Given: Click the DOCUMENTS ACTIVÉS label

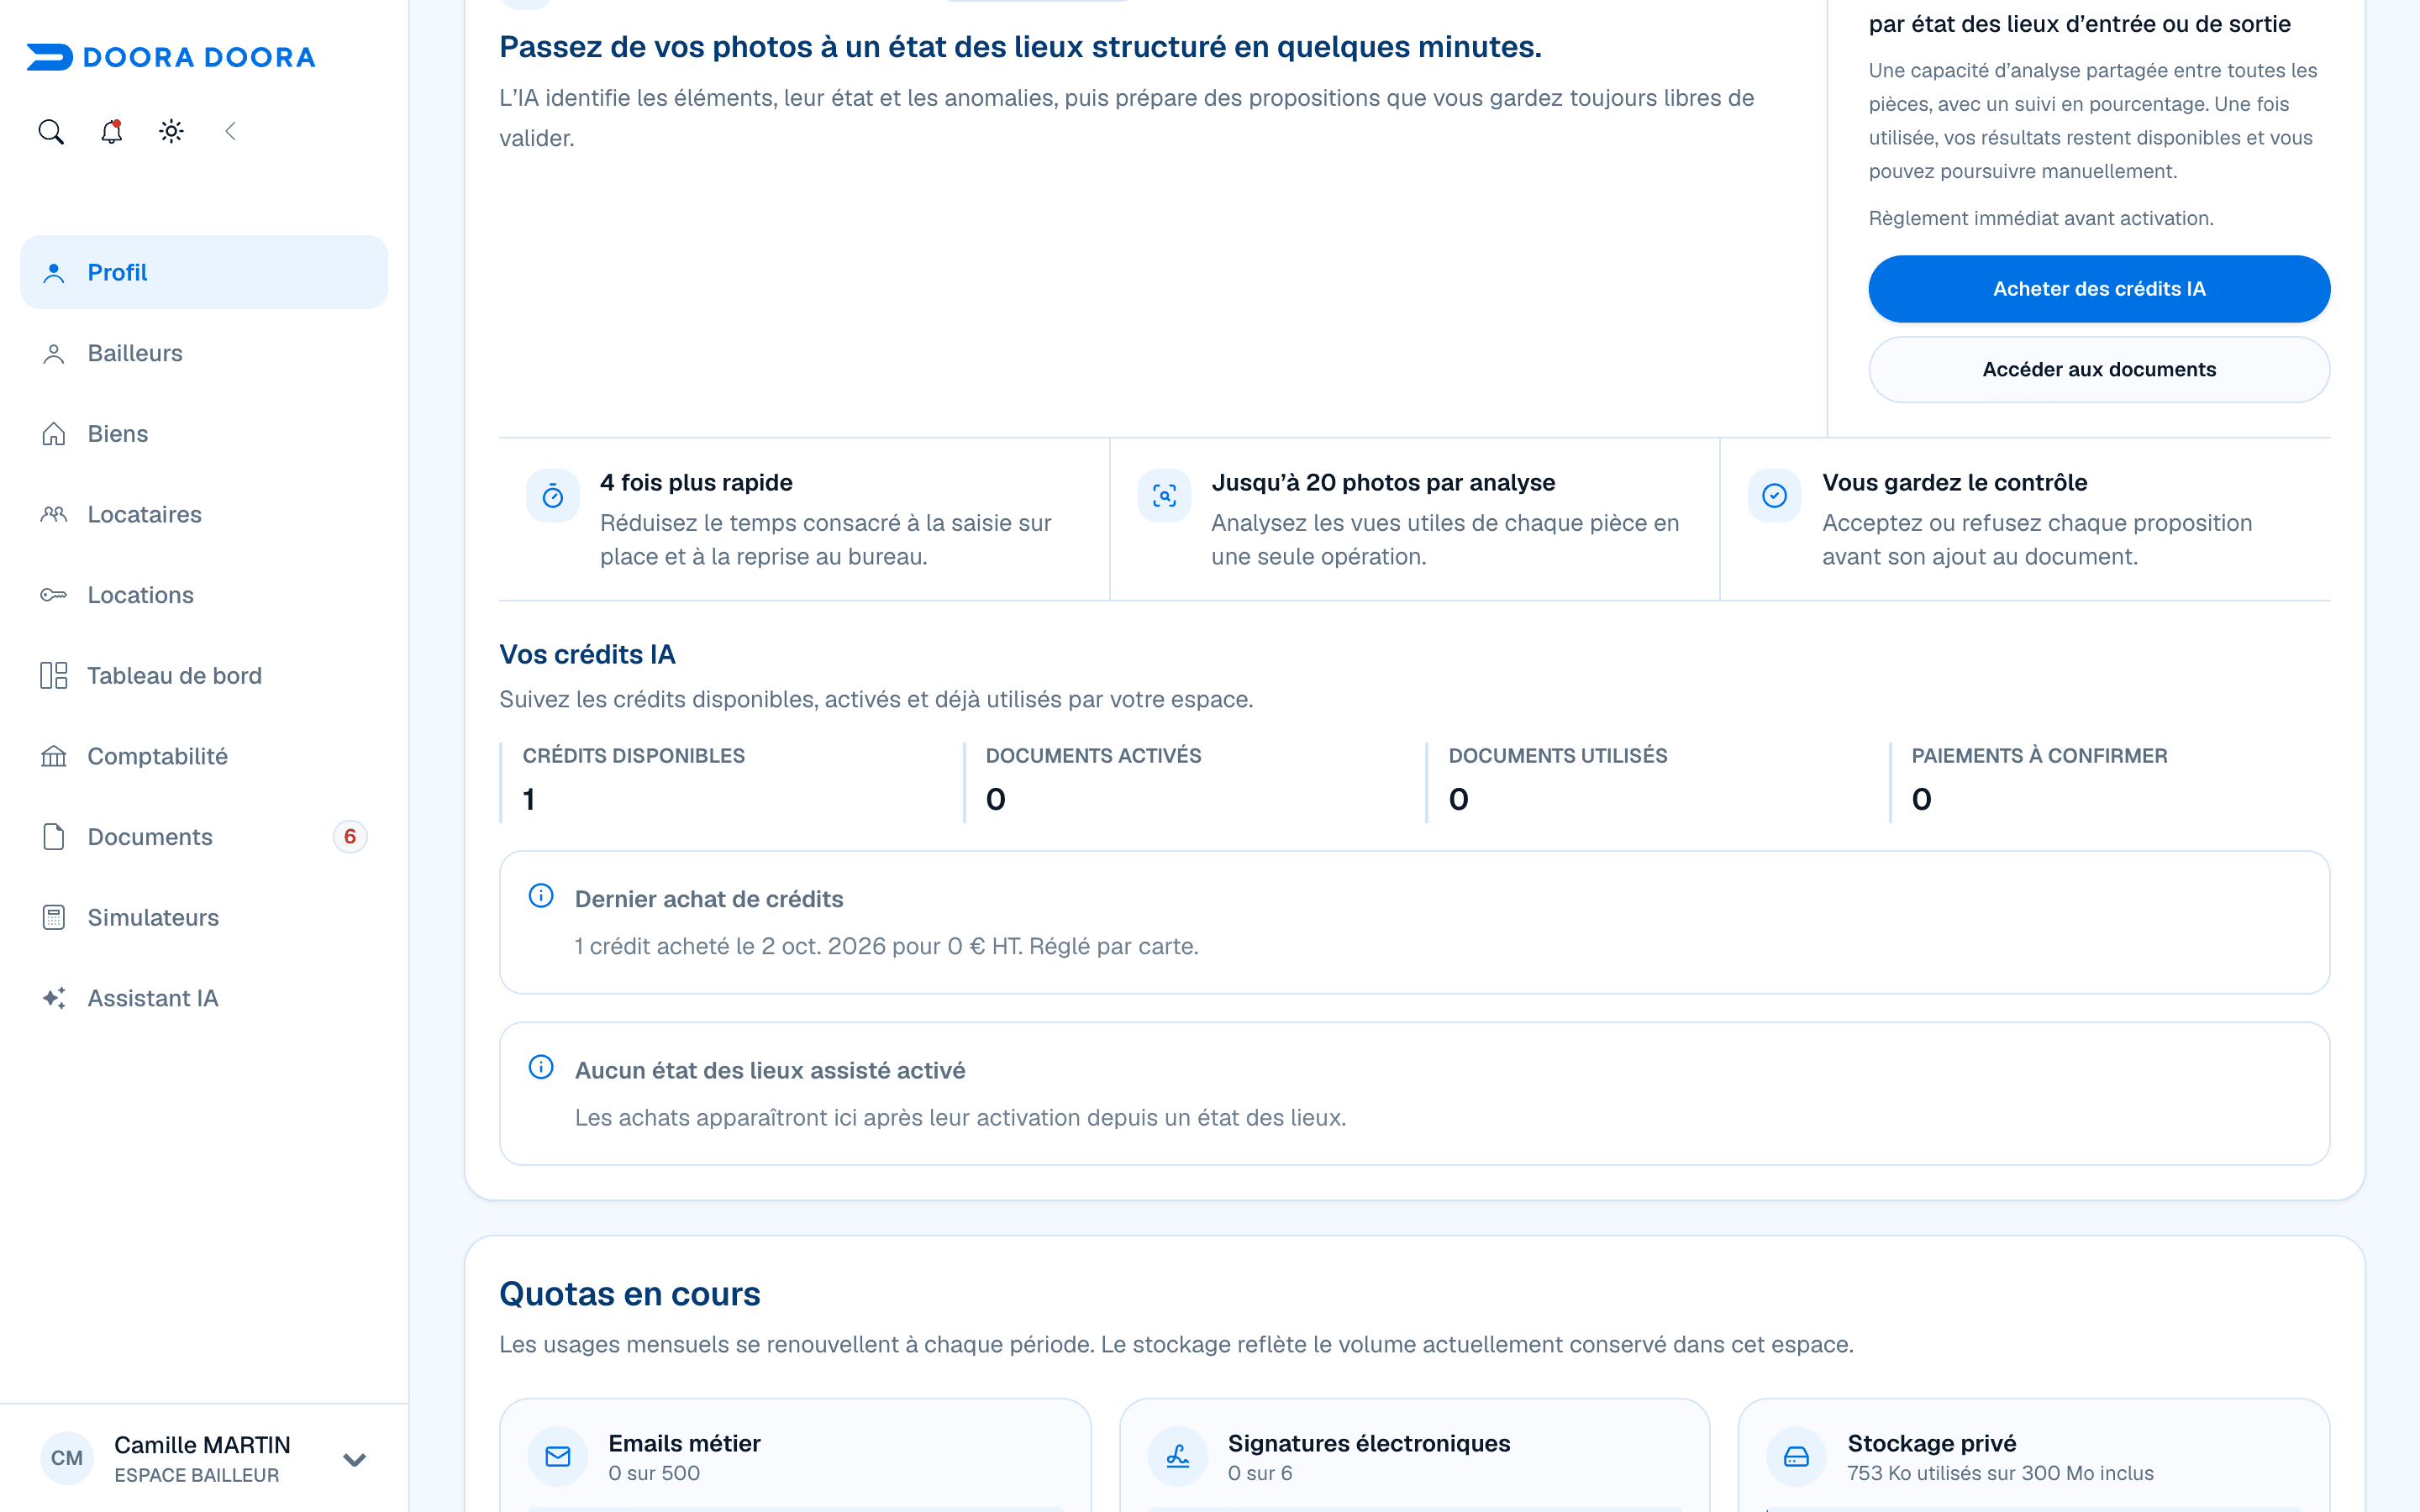Looking at the screenshot, I should point(1093,756).
